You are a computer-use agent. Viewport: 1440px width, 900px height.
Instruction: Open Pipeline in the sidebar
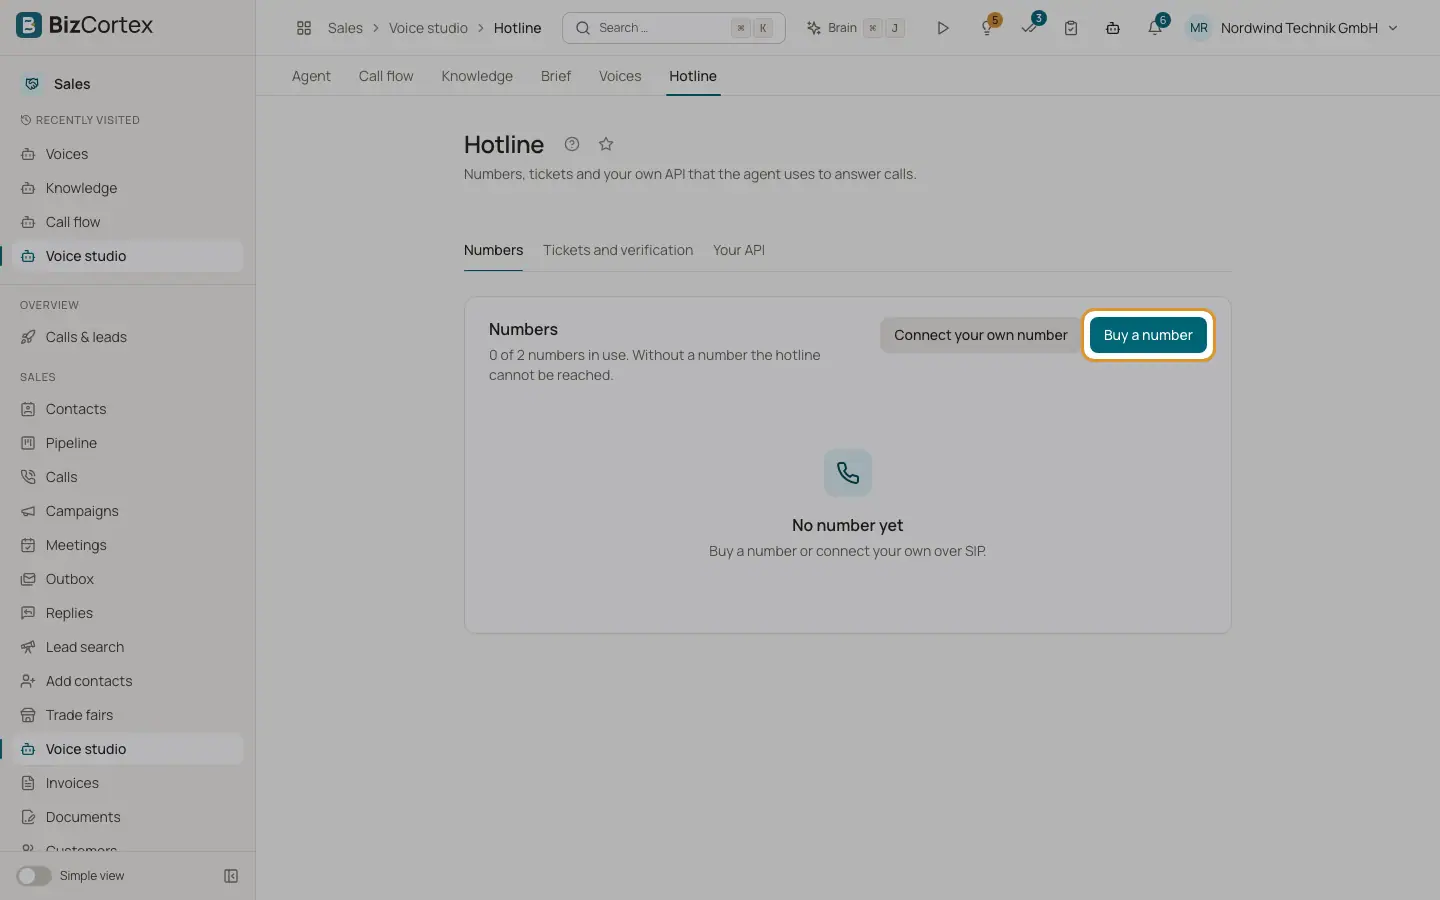128,443
